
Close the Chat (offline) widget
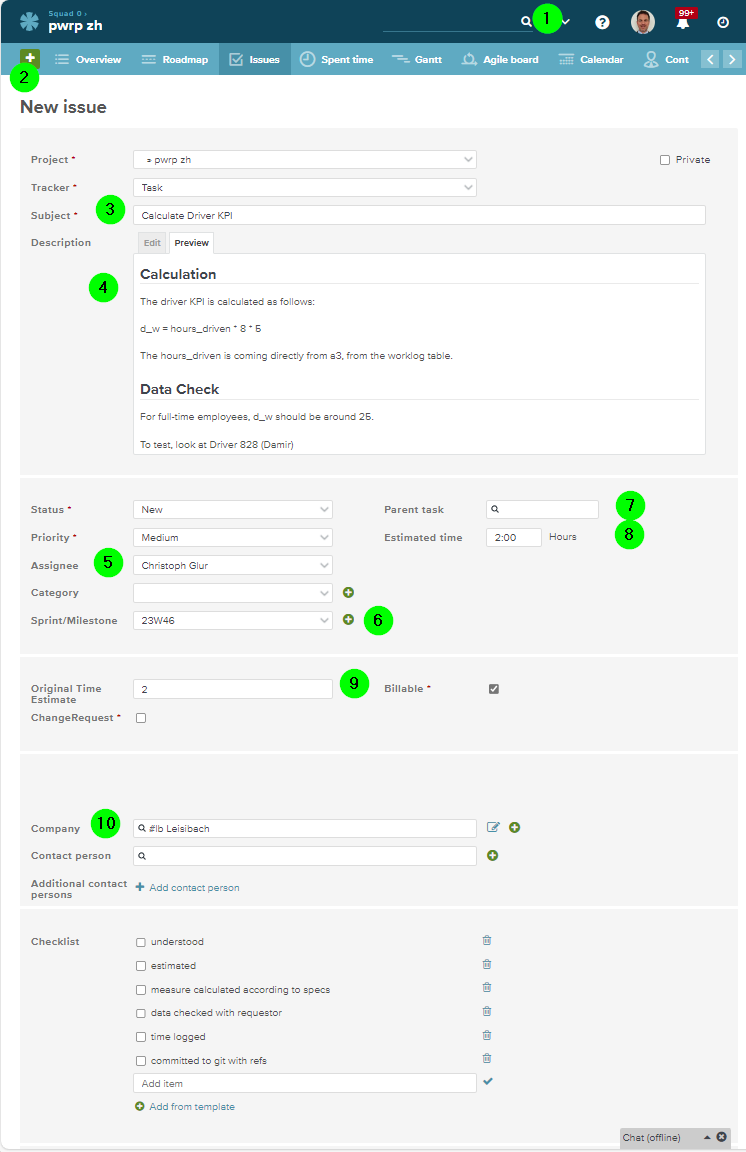pyautogui.click(x=722, y=1137)
